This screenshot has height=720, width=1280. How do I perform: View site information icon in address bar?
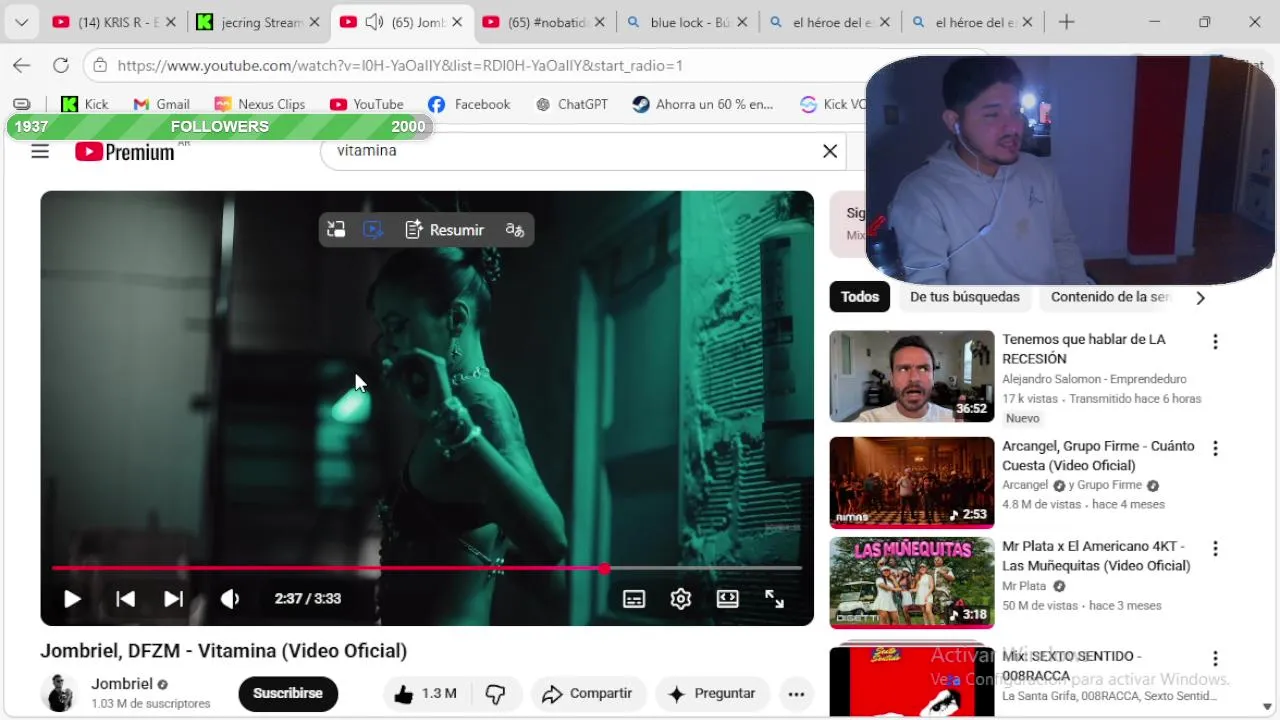(99, 66)
